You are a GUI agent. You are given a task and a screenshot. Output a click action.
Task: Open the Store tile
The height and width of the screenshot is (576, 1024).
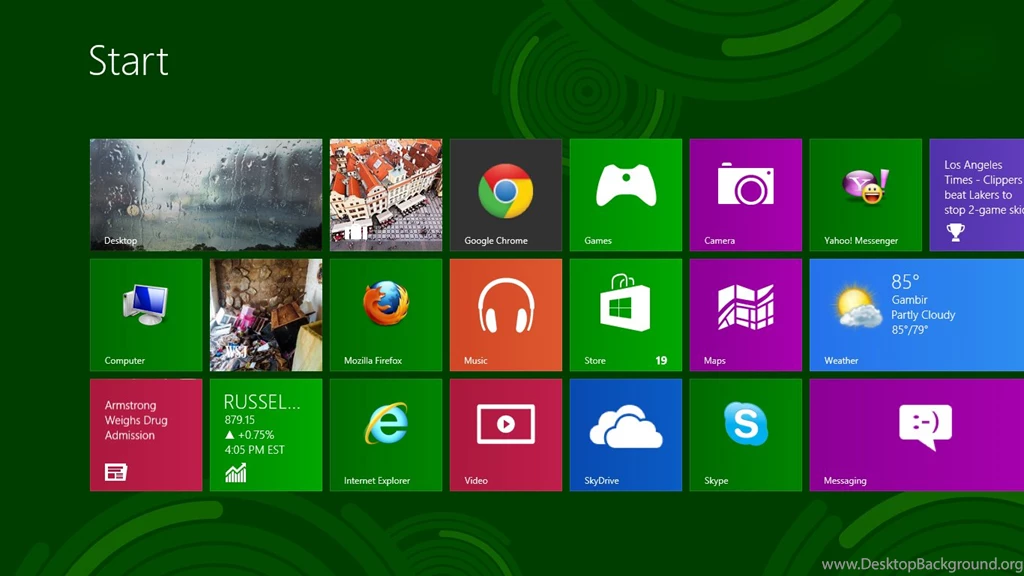click(626, 315)
